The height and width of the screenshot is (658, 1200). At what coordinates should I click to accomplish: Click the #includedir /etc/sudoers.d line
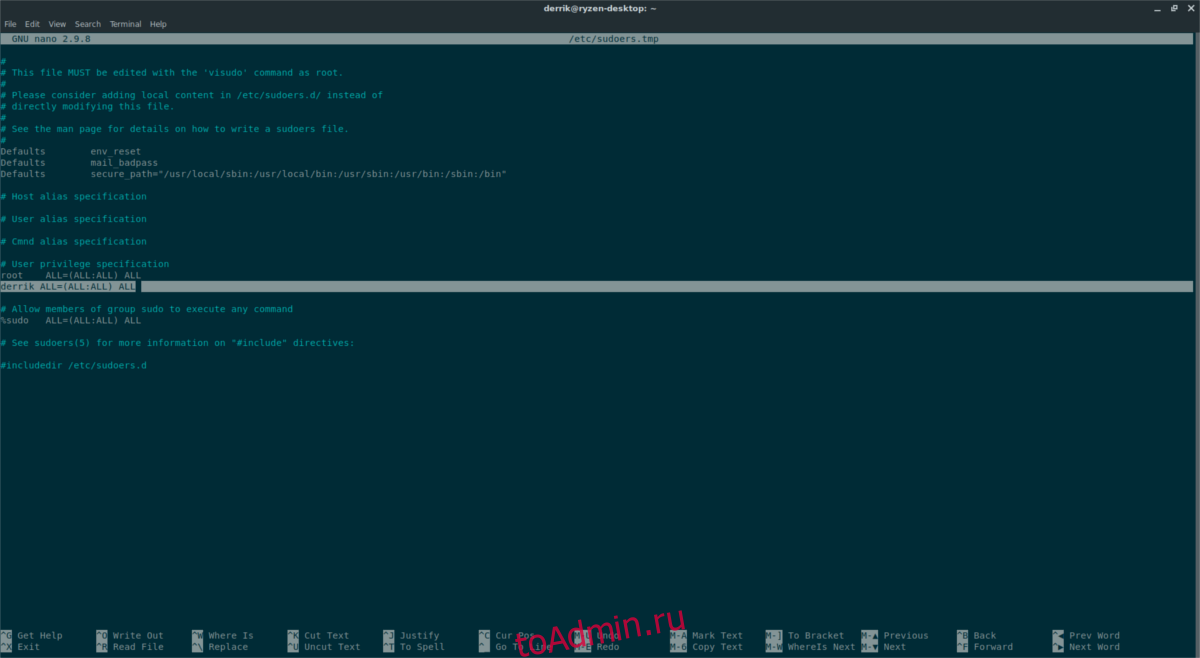coord(73,365)
